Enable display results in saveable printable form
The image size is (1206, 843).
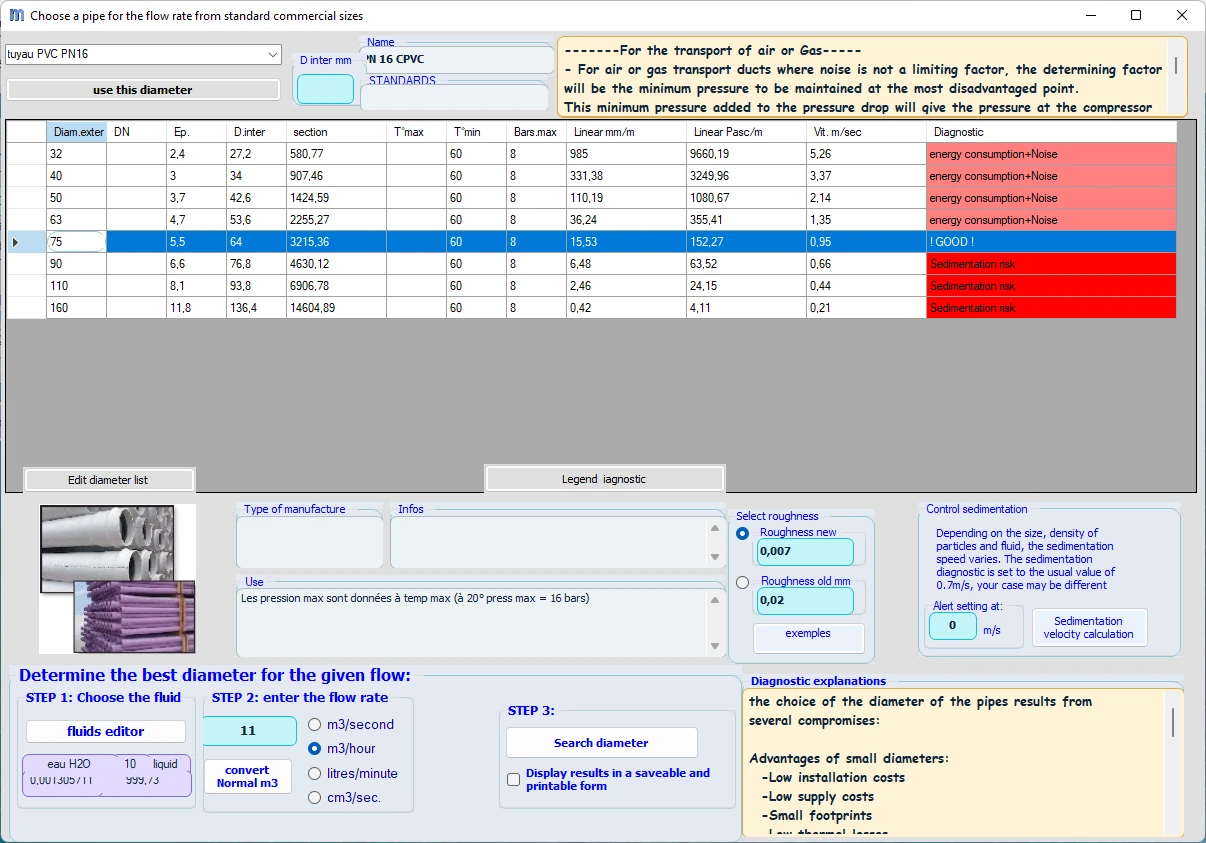513,779
